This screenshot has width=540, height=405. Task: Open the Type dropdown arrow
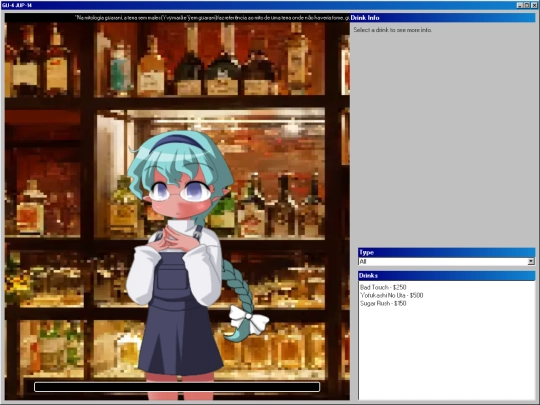pyautogui.click(x=531, y=262)
